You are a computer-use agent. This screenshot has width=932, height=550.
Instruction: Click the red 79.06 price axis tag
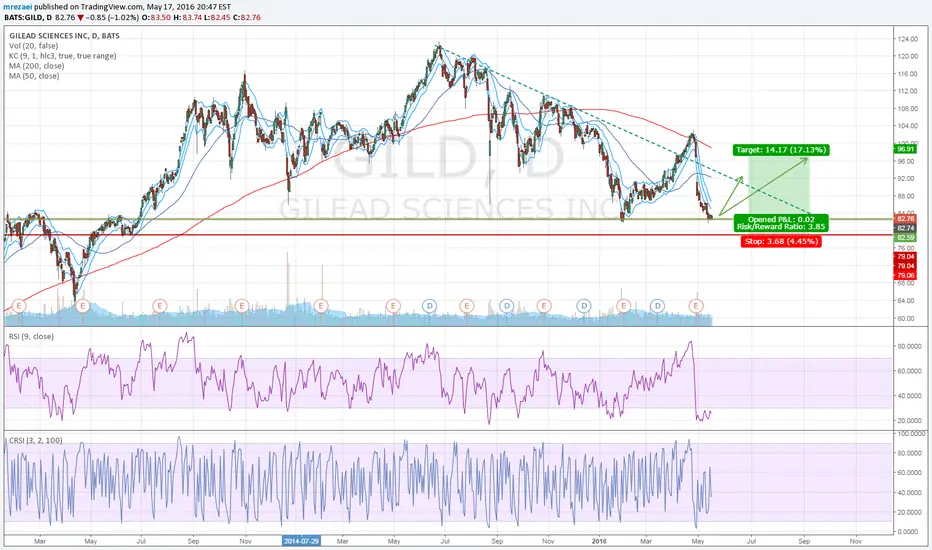(x=905, y=275)
